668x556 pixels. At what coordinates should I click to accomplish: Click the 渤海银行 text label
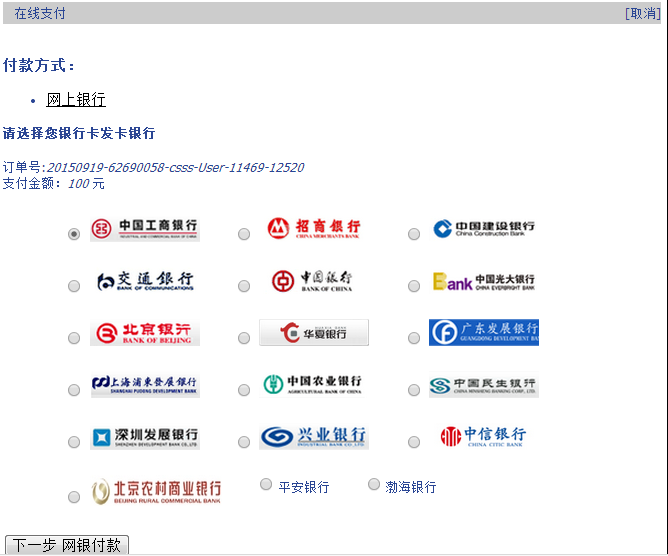(411, 487)
